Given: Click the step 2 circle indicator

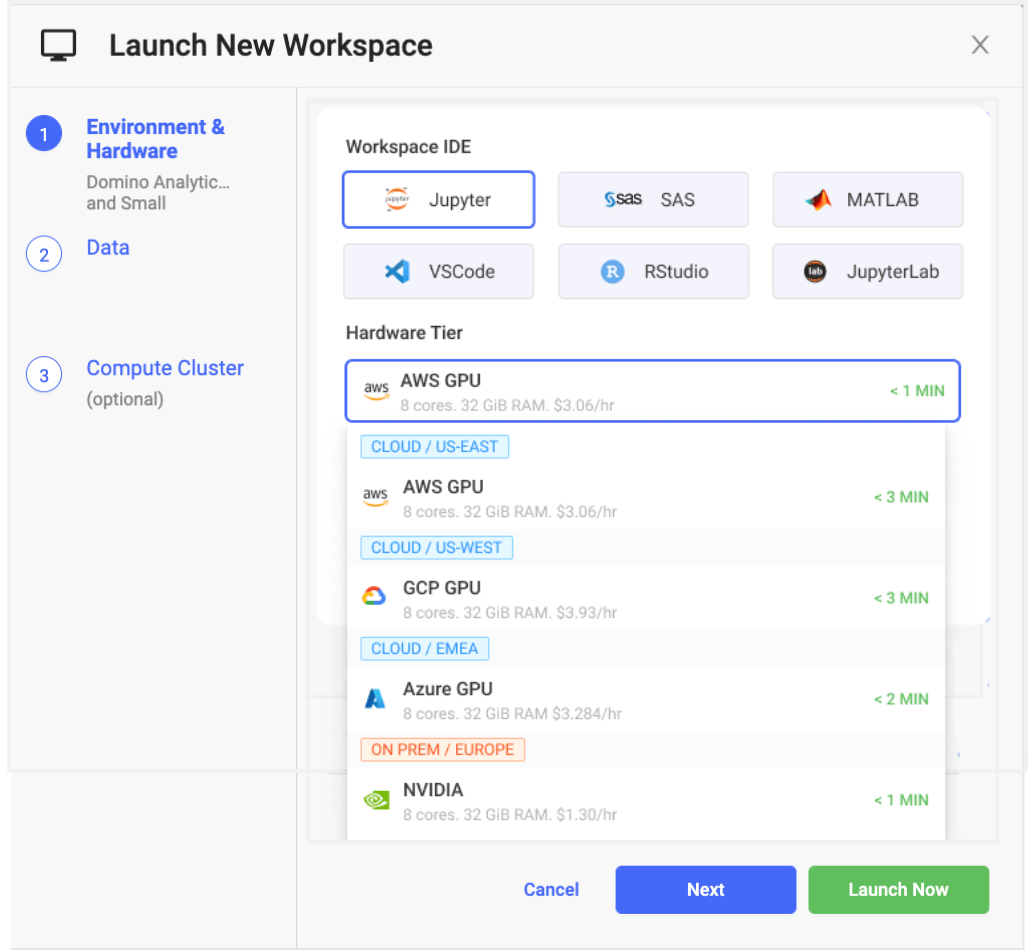Looking at the screenshot, I should coord(44,254).
